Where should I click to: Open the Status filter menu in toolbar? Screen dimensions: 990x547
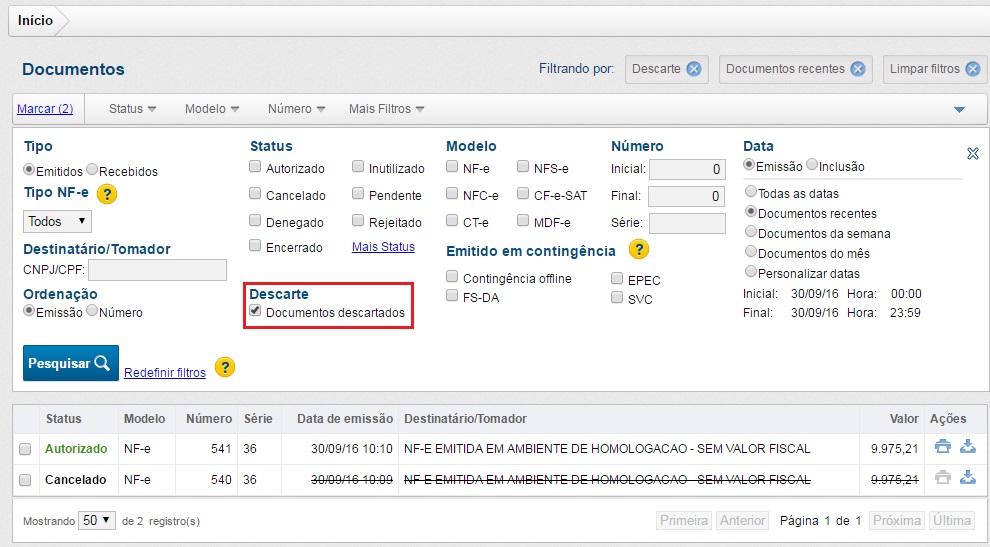coord(132,109)
